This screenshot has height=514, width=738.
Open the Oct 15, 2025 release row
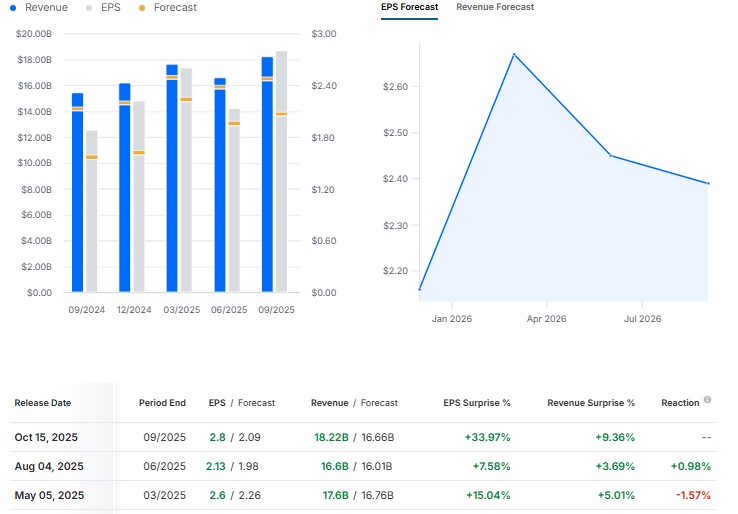point(46,437)
